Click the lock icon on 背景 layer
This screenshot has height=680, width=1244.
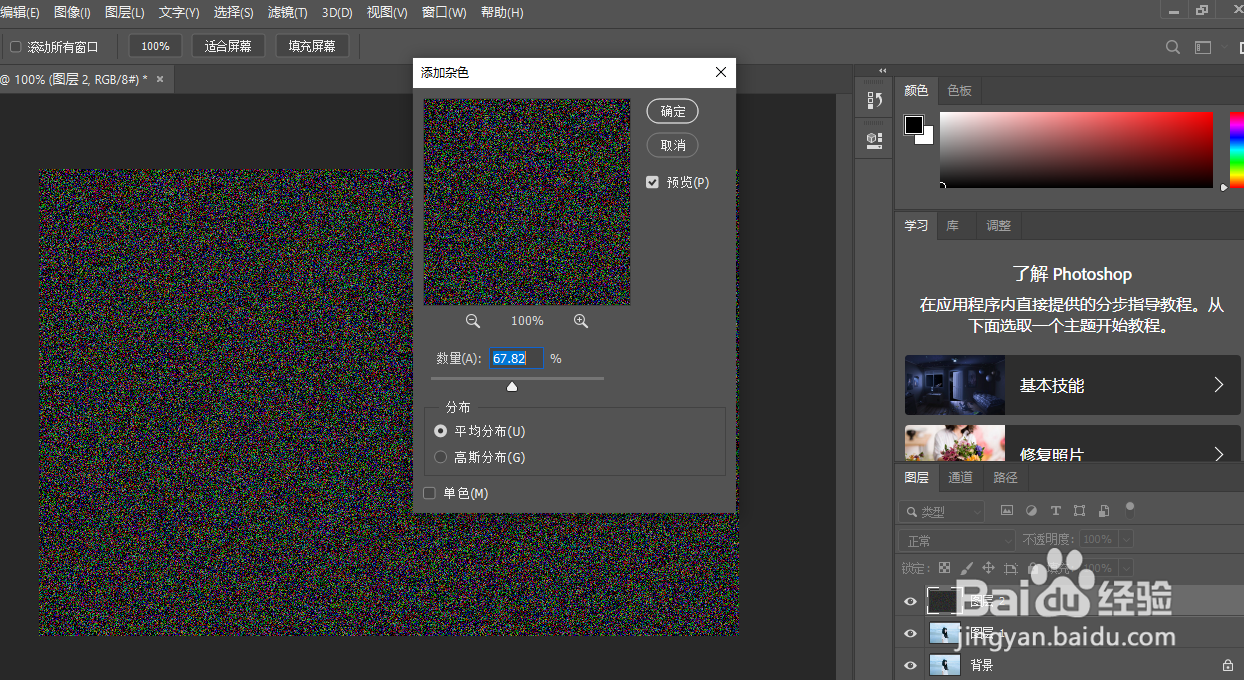pyautogui.click(x=1228, y=665)
